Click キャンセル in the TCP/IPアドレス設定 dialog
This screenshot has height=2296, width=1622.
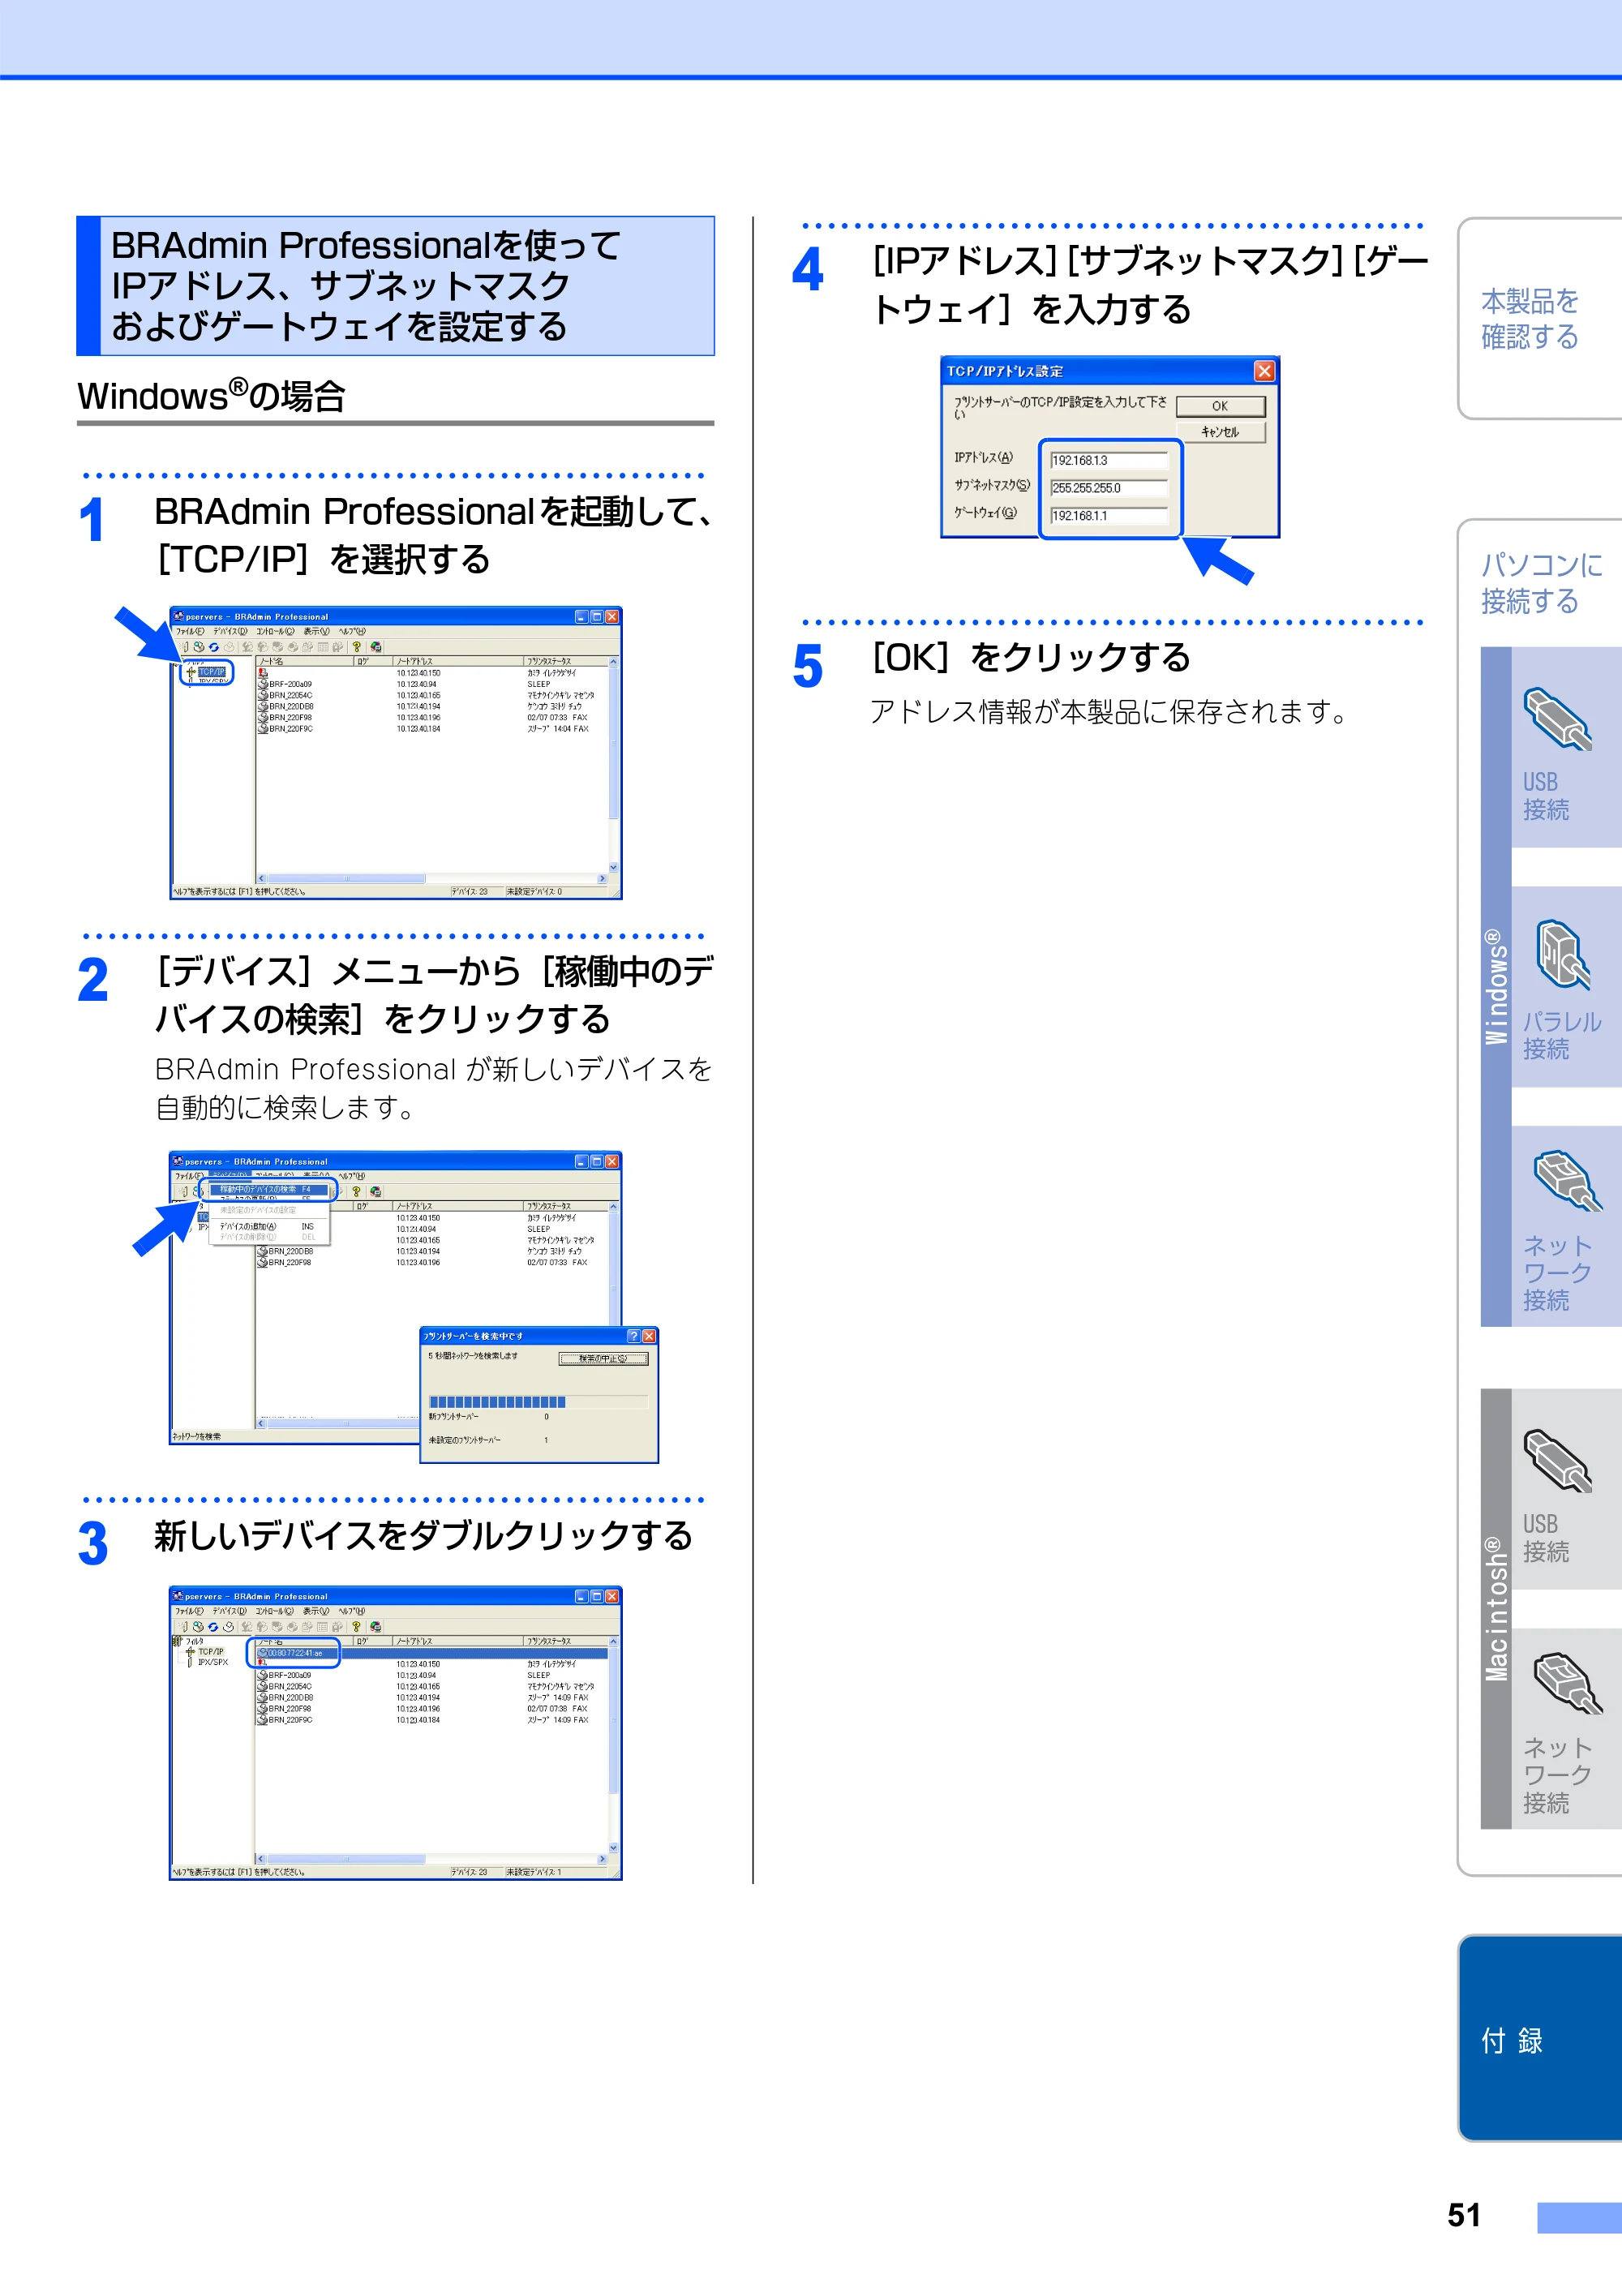[x=1220, y=432]
